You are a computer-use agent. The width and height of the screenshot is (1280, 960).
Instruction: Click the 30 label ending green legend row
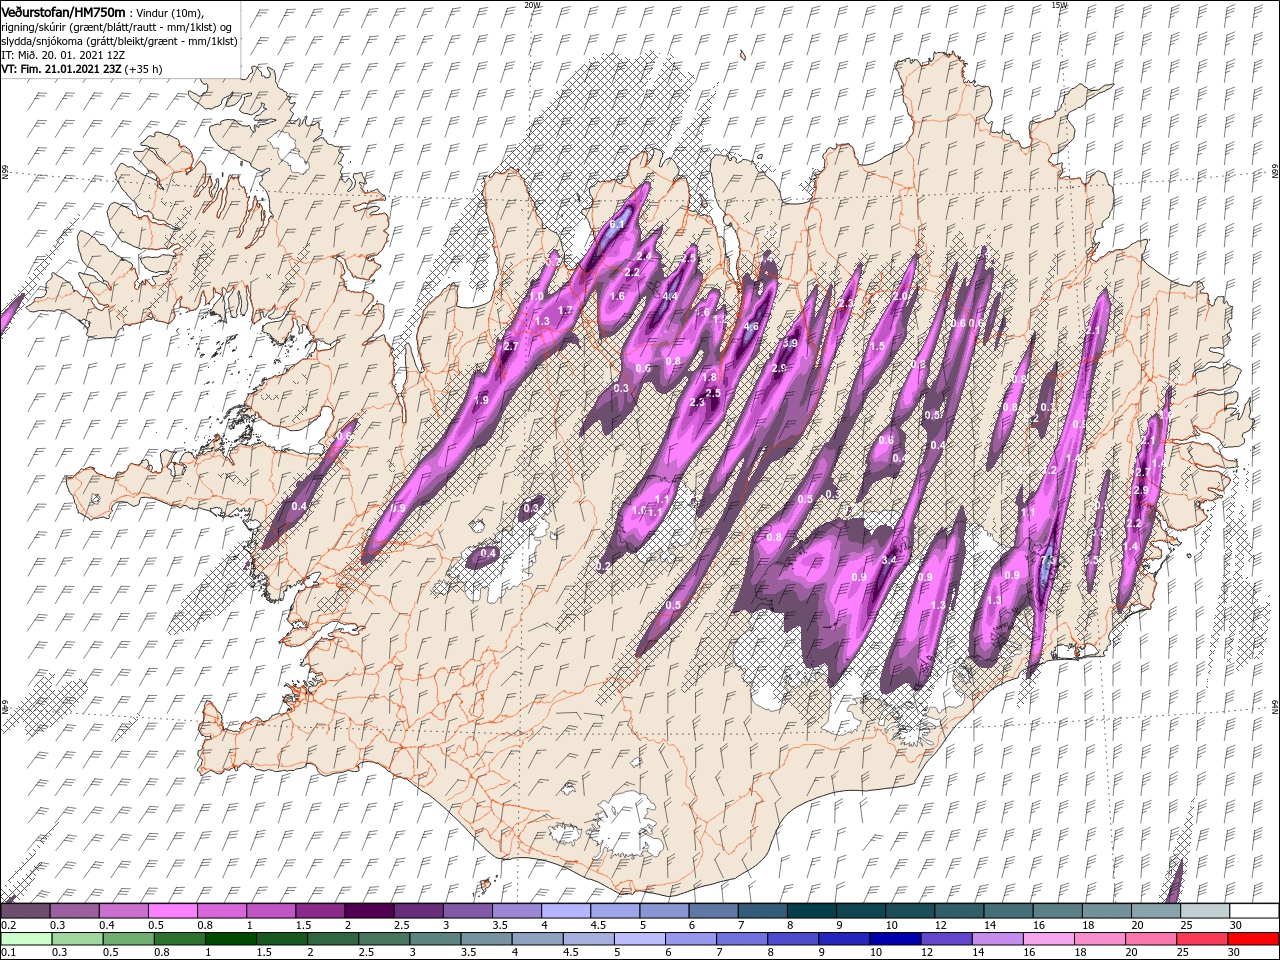pos(1233,952)
